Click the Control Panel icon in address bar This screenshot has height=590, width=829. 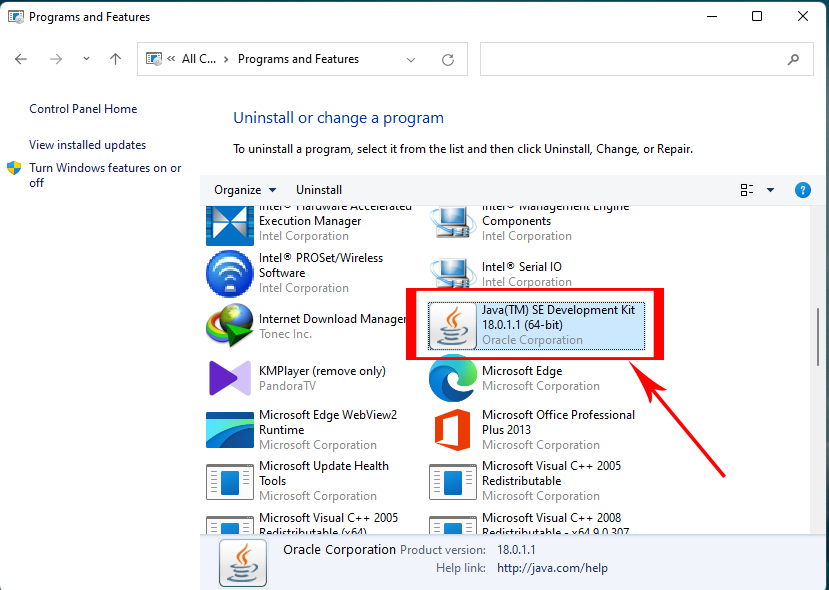(154, 59)
